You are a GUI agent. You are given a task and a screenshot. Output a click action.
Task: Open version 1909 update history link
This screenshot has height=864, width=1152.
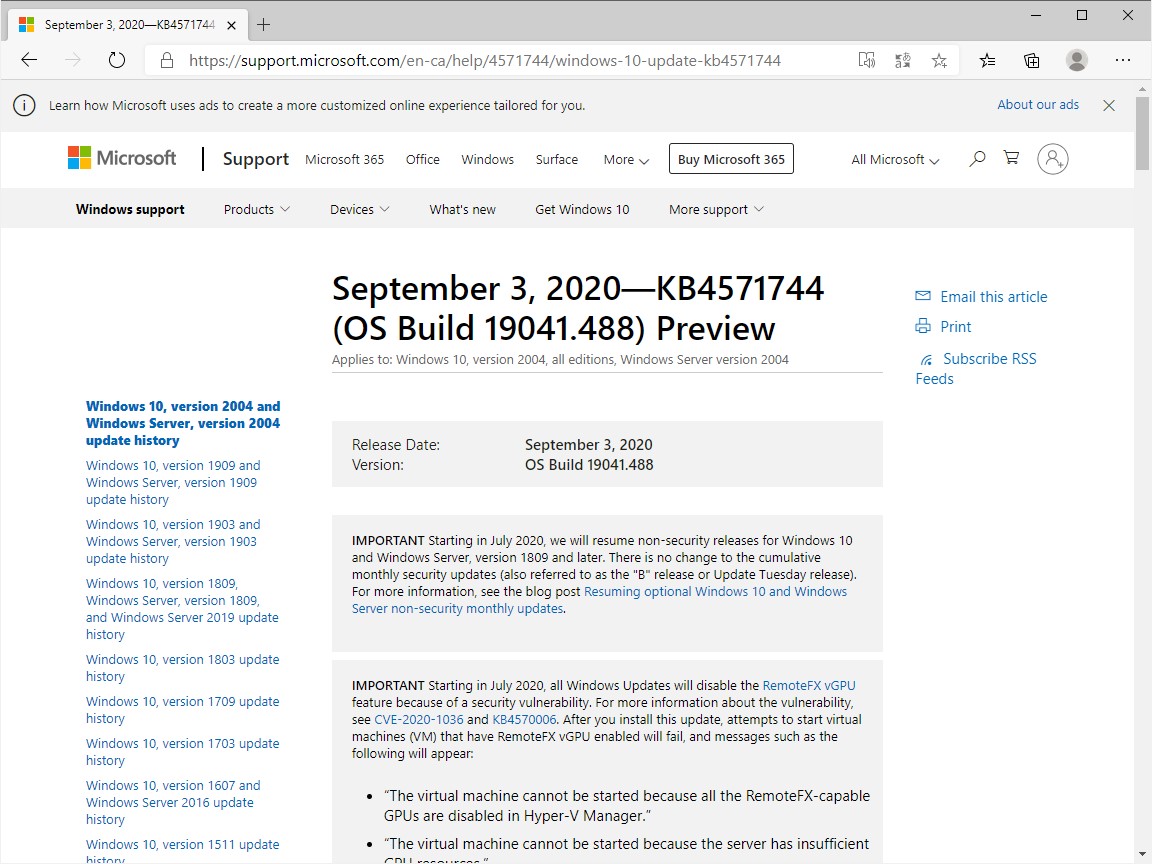point(173,483)
